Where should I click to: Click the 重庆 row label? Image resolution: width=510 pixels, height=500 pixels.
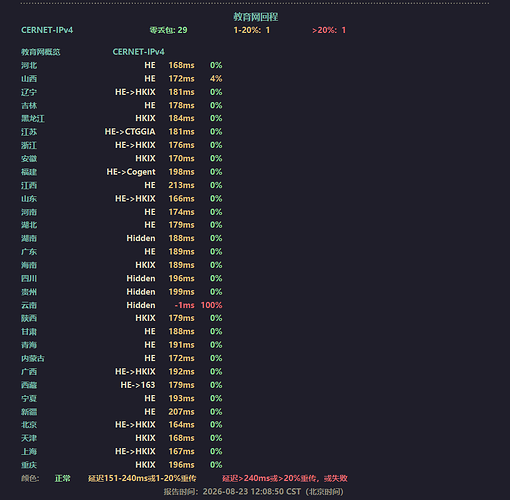tap(29, 465)
